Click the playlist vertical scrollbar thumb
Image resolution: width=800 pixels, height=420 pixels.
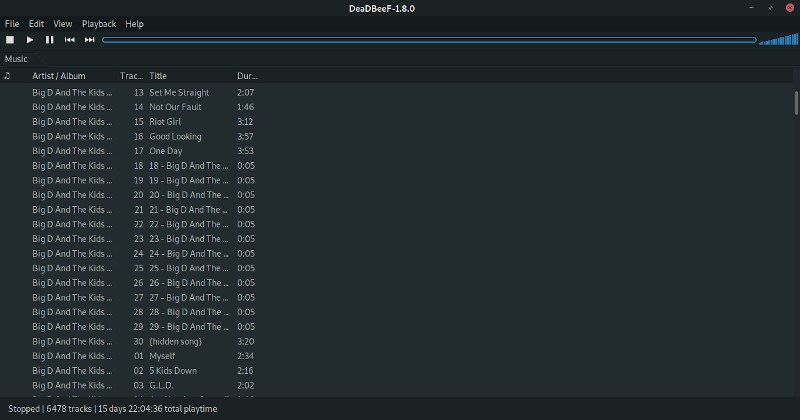[796, 103]
